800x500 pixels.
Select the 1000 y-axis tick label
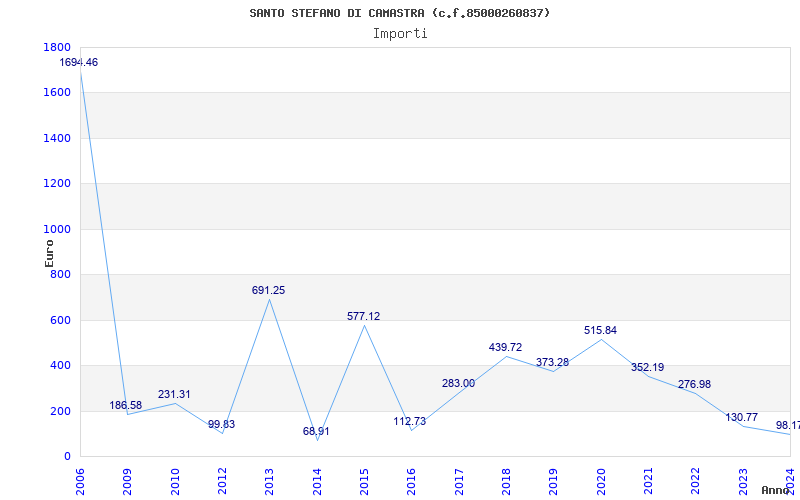pos(57,229)
